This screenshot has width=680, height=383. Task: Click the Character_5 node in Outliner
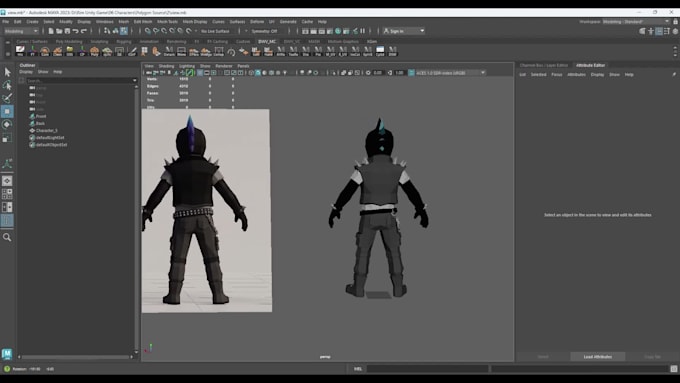46,130
